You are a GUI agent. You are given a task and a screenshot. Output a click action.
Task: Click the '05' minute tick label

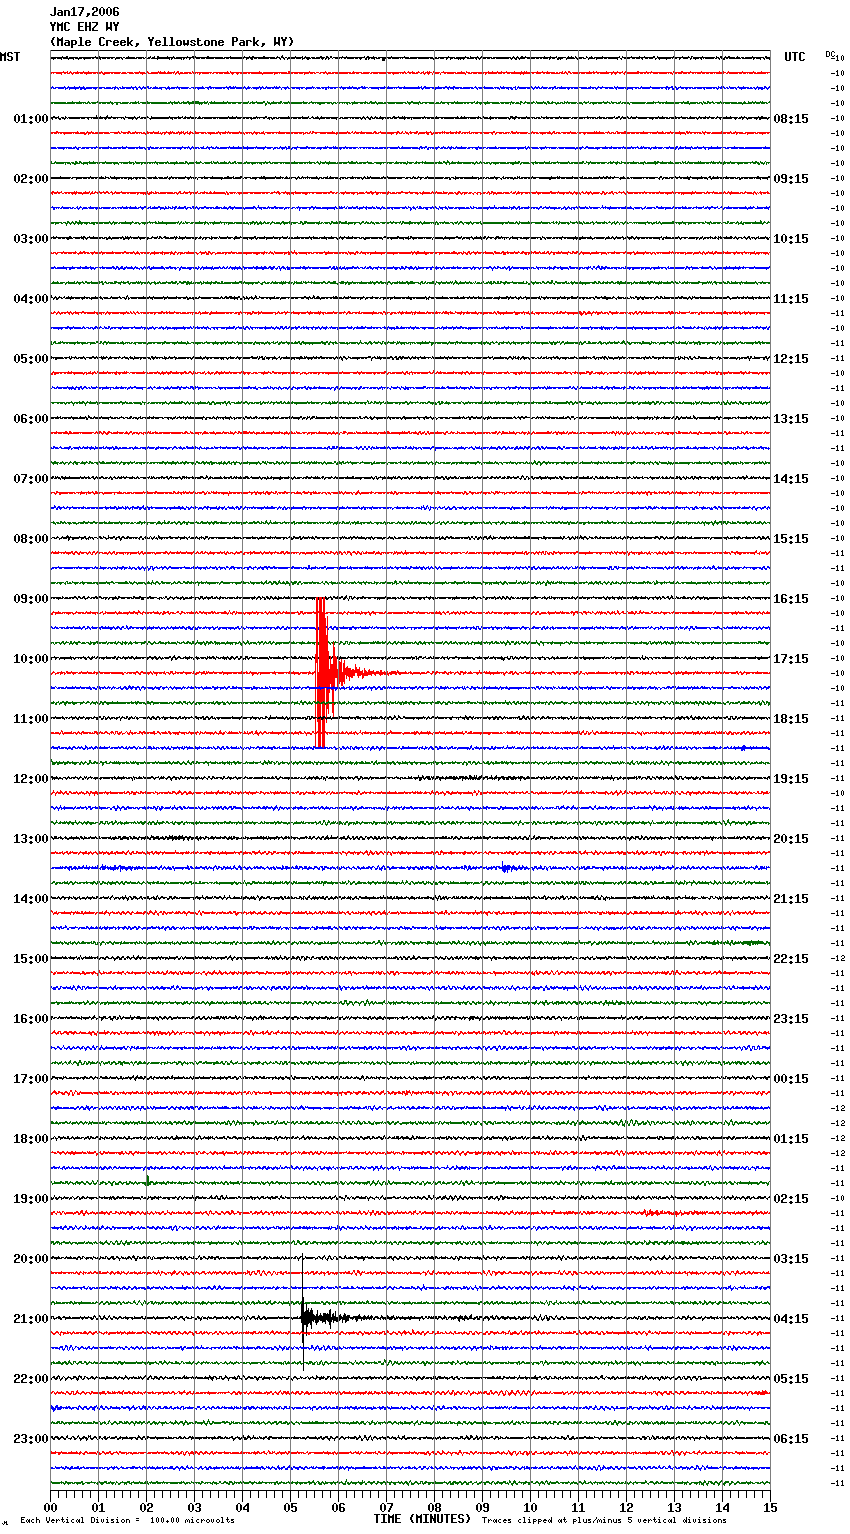291,1508
